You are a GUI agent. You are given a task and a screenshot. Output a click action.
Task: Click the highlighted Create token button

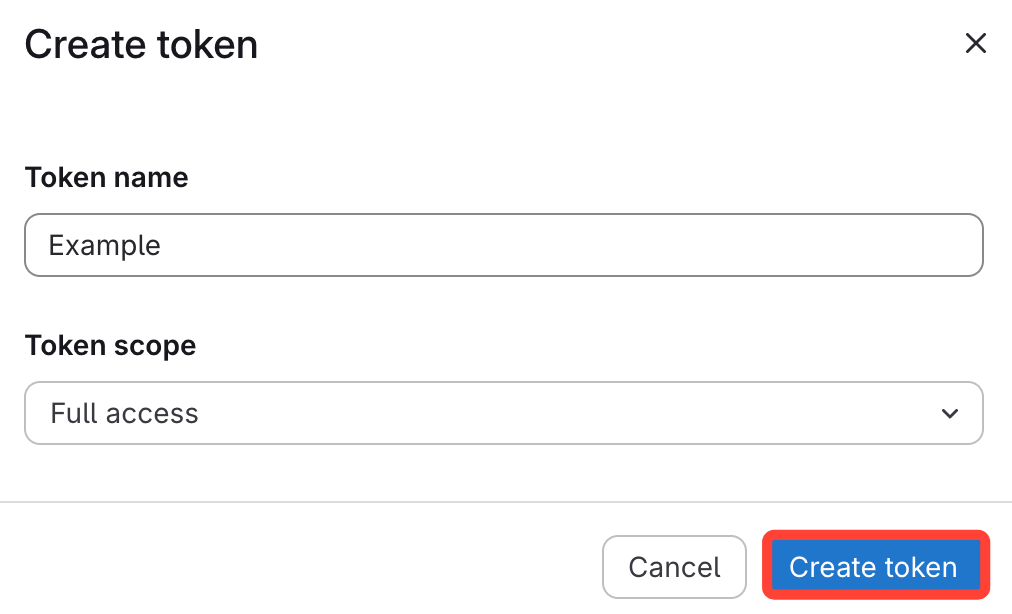[x=875, y=566]
